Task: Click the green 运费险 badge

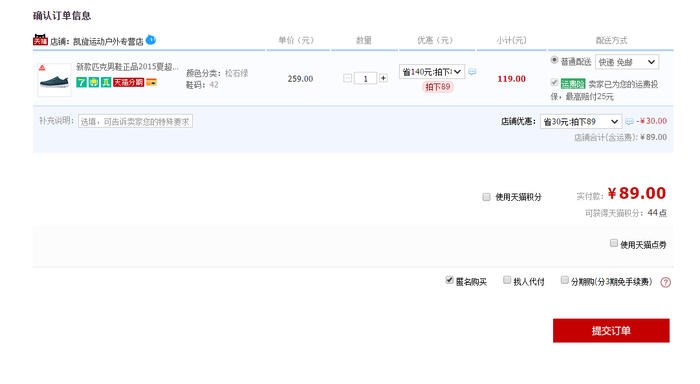Action: tap(573, 83)
